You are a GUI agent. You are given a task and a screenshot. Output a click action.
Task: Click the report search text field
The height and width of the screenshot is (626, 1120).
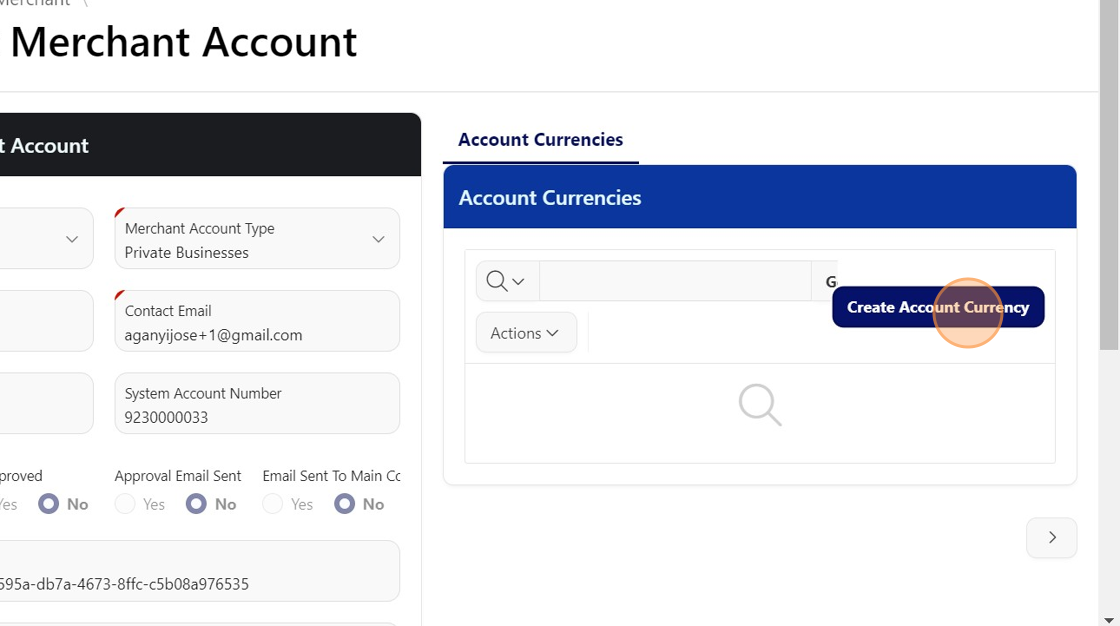click(675, 282)
